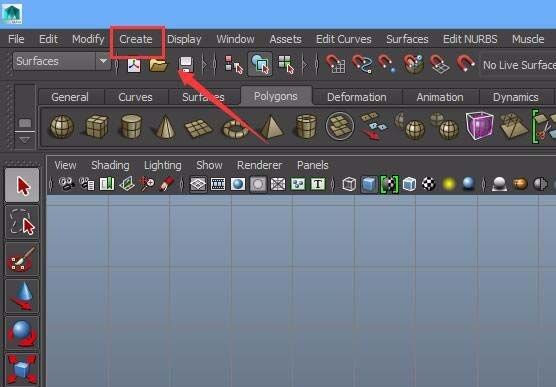Open the Display menu
556x387 pixels.
pyautogui.click(x=184, y=39)
